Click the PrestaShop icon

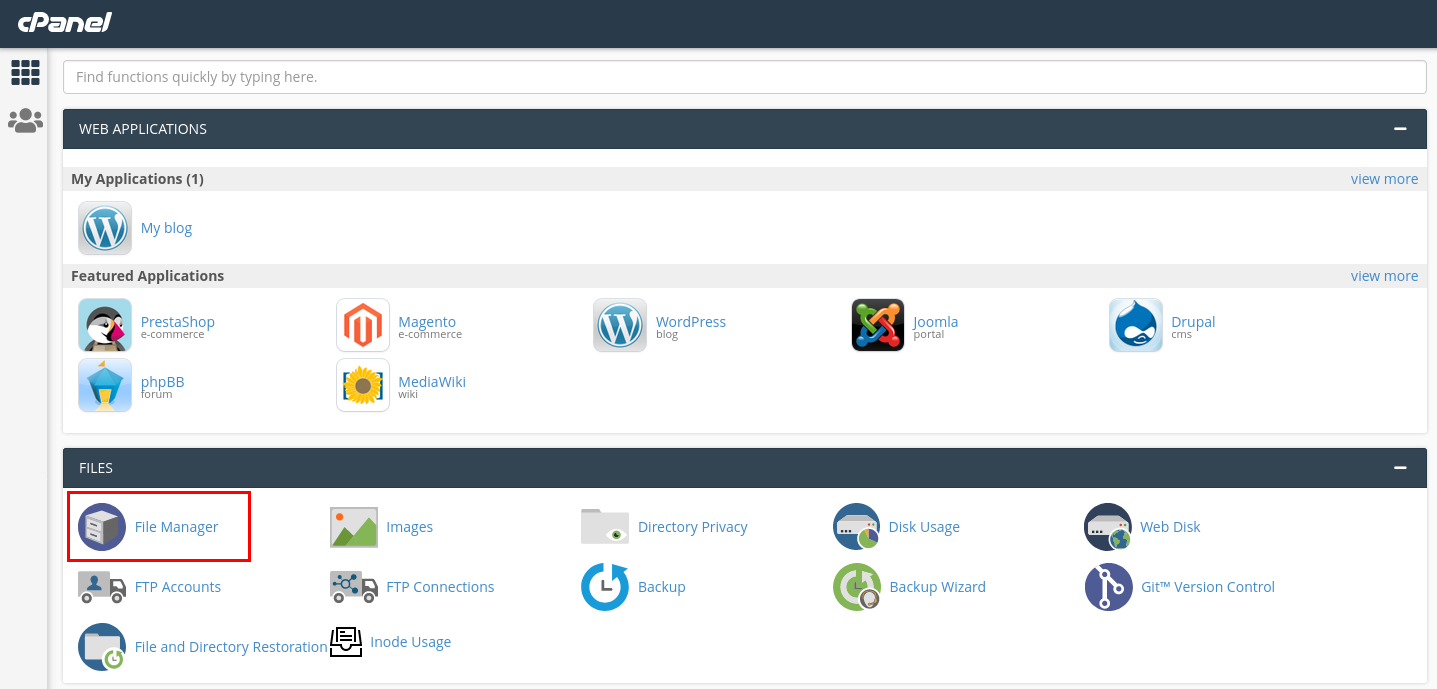105,325
